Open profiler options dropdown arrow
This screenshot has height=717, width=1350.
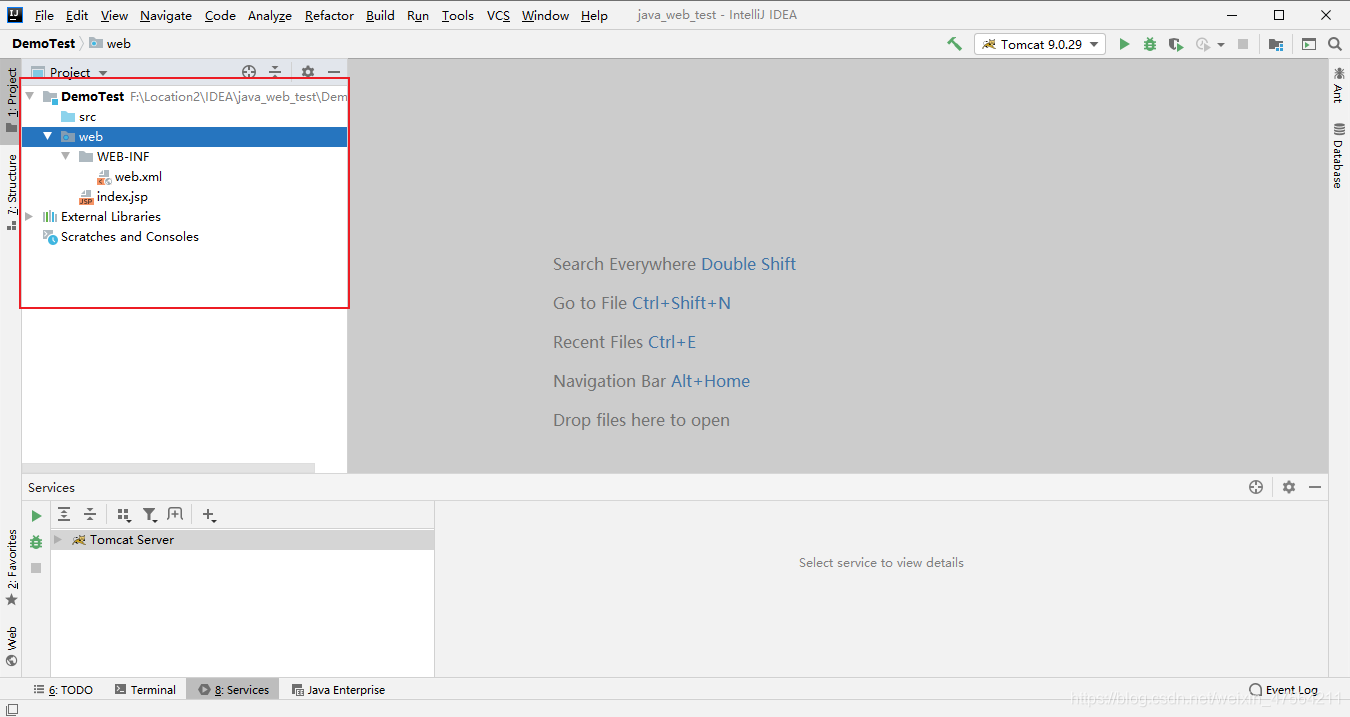click(1221, 44)
